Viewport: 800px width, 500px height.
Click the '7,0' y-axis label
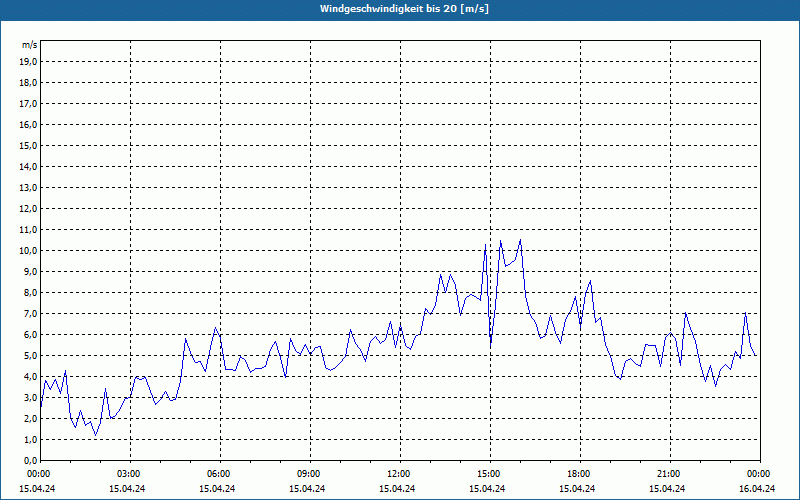30,313
